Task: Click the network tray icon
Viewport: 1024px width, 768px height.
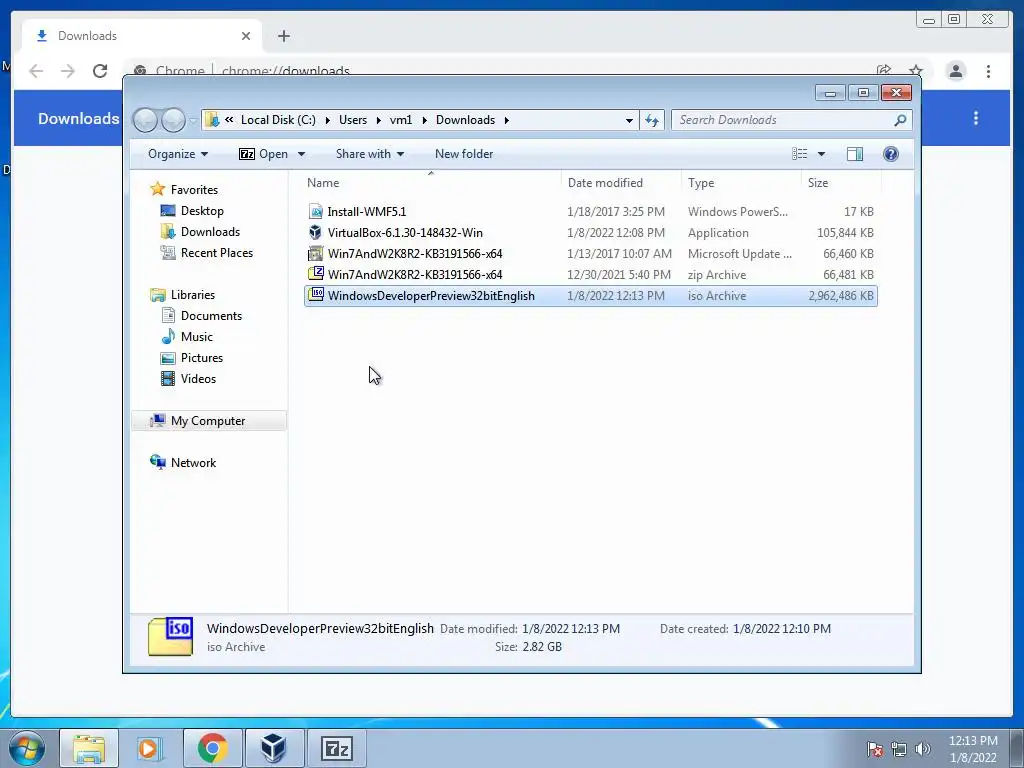Action: pyautogui.click(x=899, y=750)
